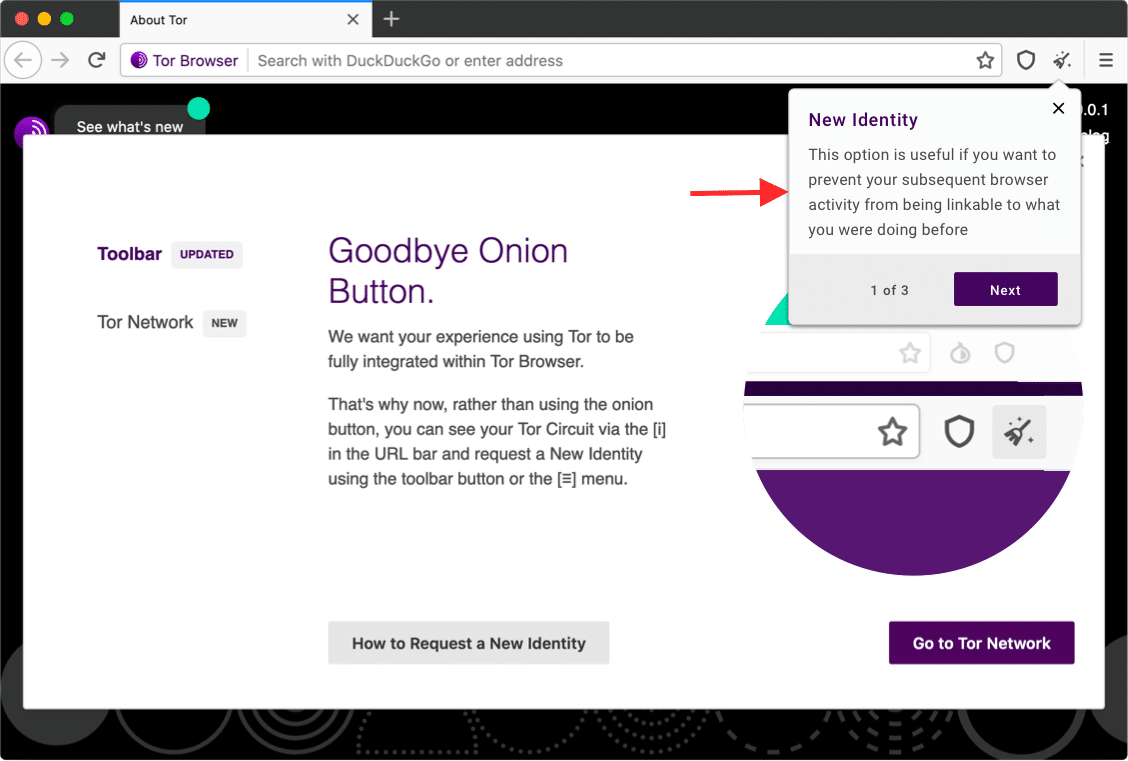1128x761 pixels.
Task: Bookmark this page with the star icon
Action: [985, 60]
